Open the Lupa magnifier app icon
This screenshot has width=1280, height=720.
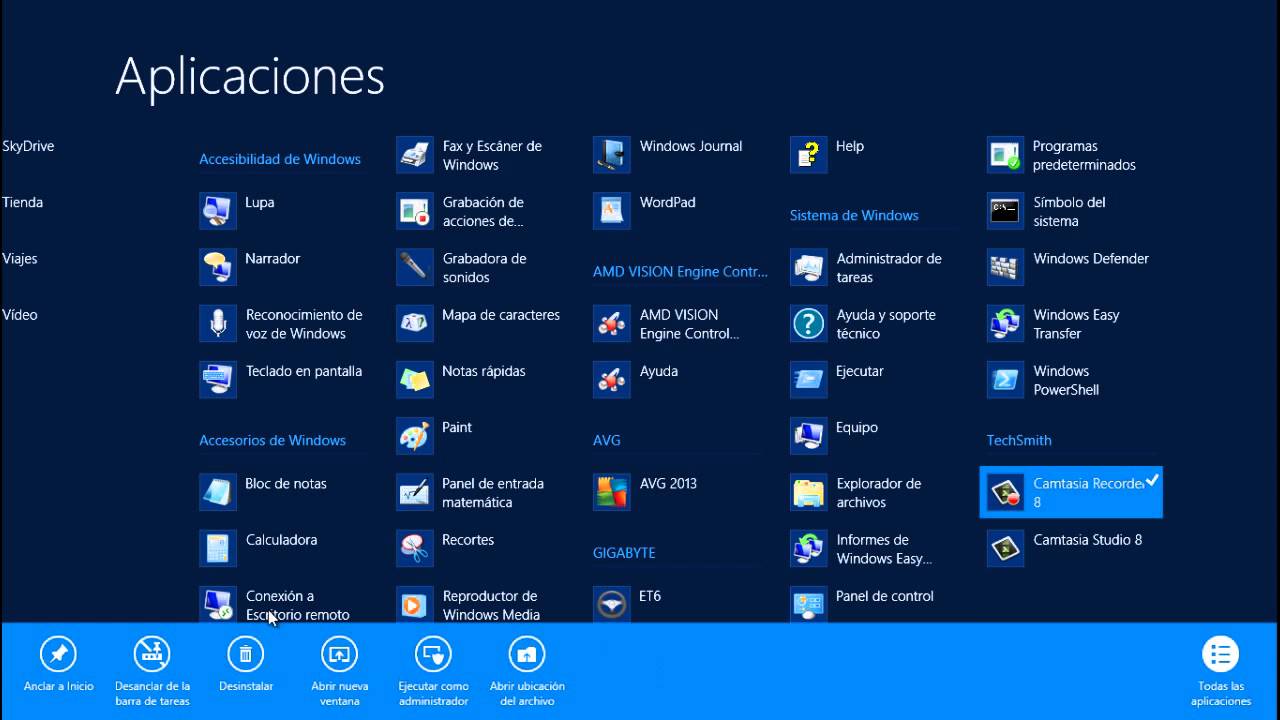(x=218, y=211)
